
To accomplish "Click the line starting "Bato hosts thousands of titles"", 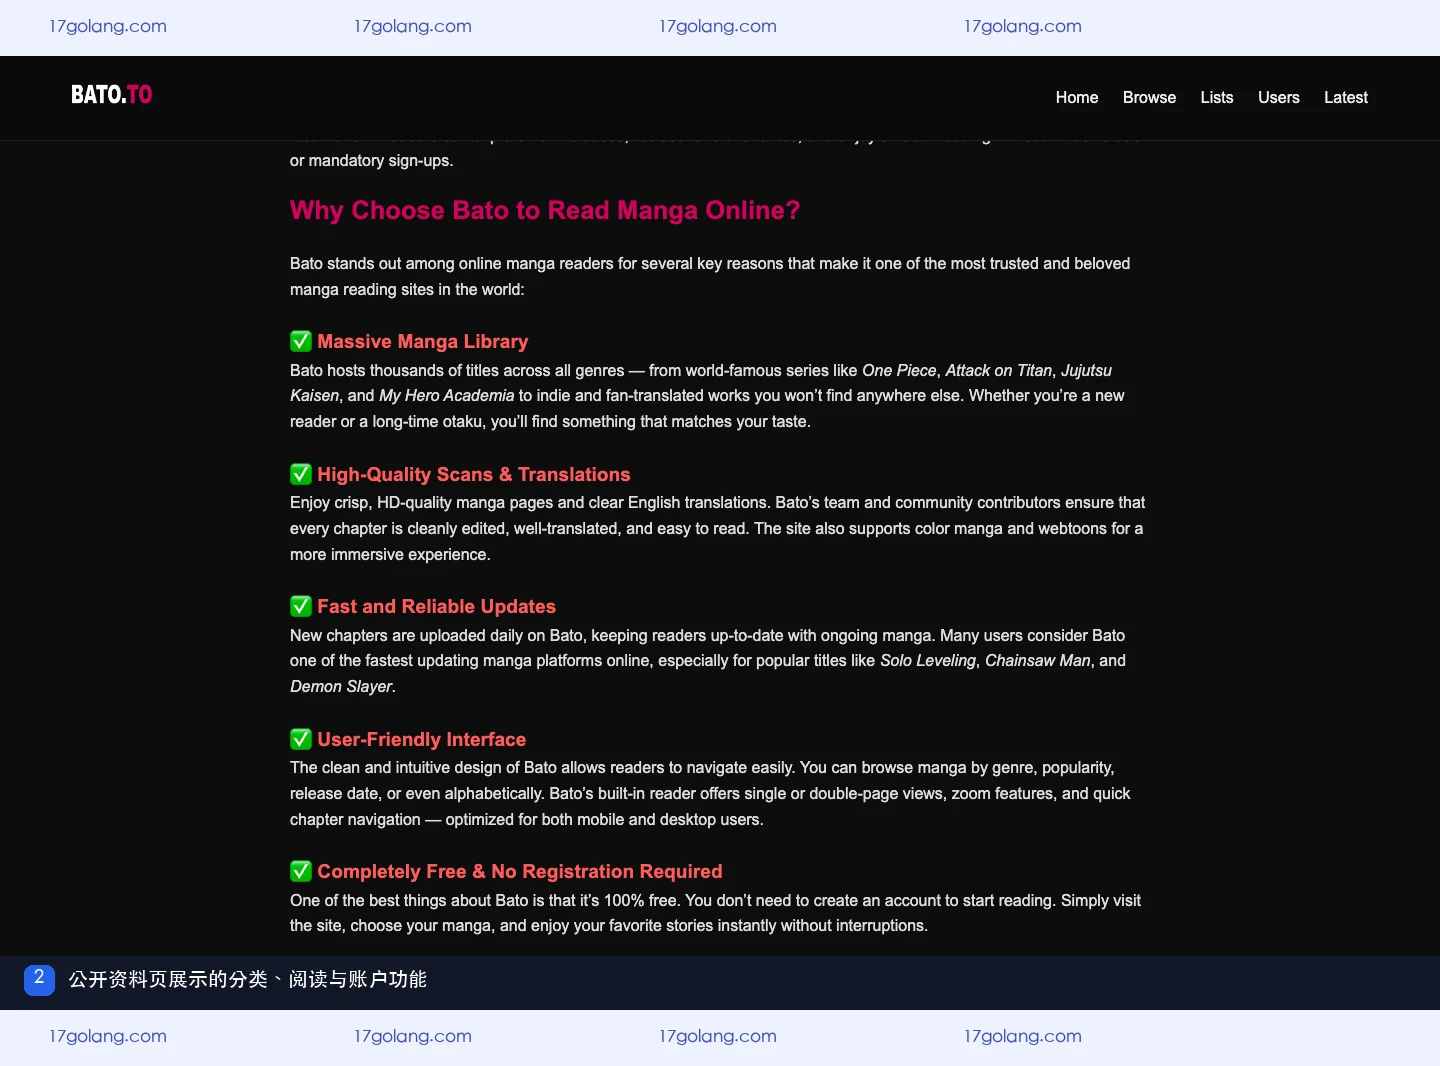I will tap(701, 370).
